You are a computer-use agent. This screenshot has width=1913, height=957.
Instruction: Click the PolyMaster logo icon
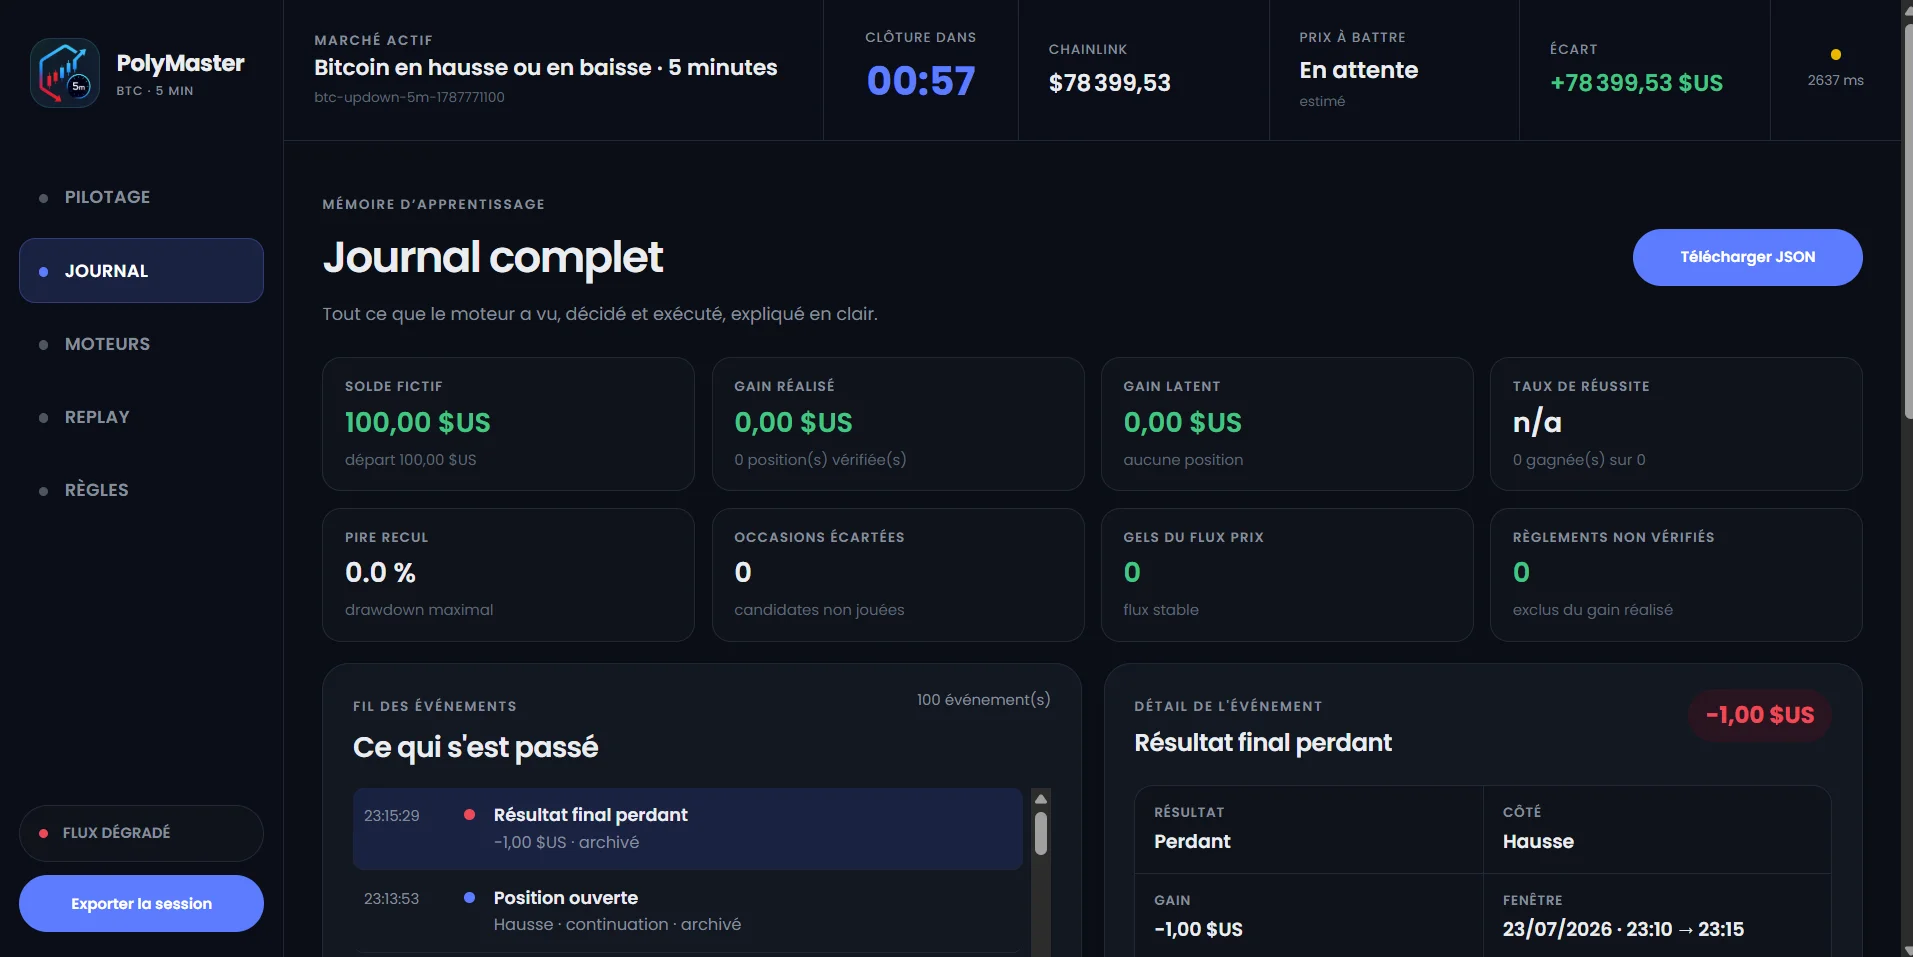(65, 73)
